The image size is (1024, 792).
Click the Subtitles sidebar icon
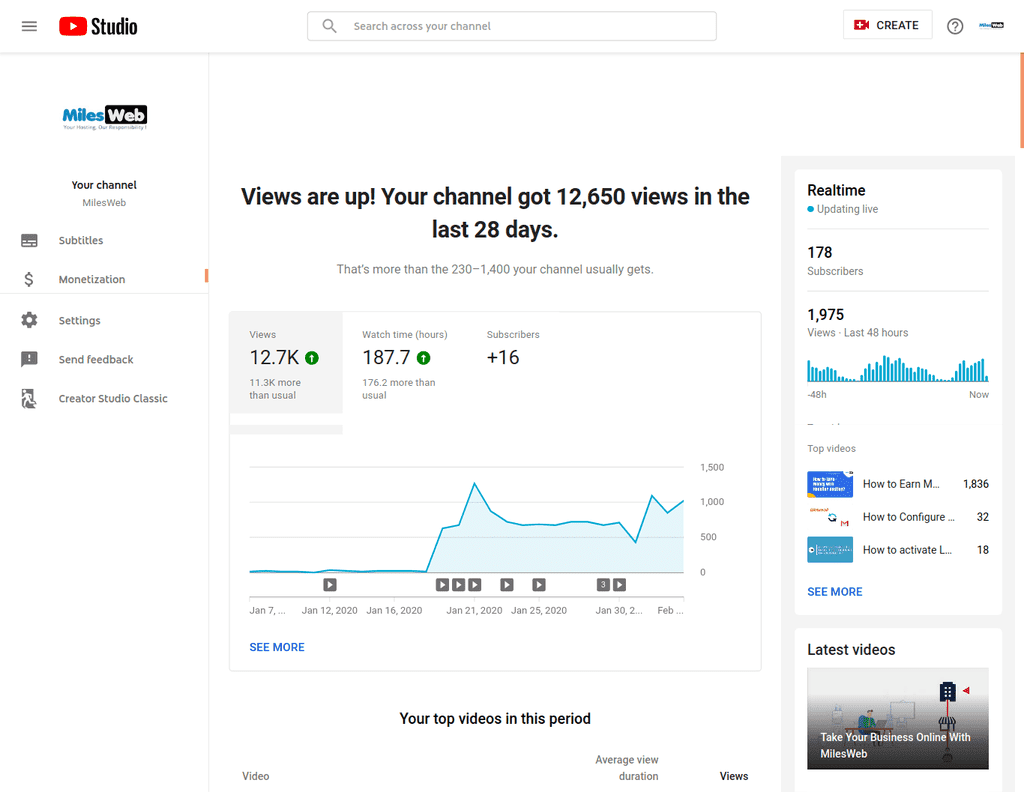(29, 240)
